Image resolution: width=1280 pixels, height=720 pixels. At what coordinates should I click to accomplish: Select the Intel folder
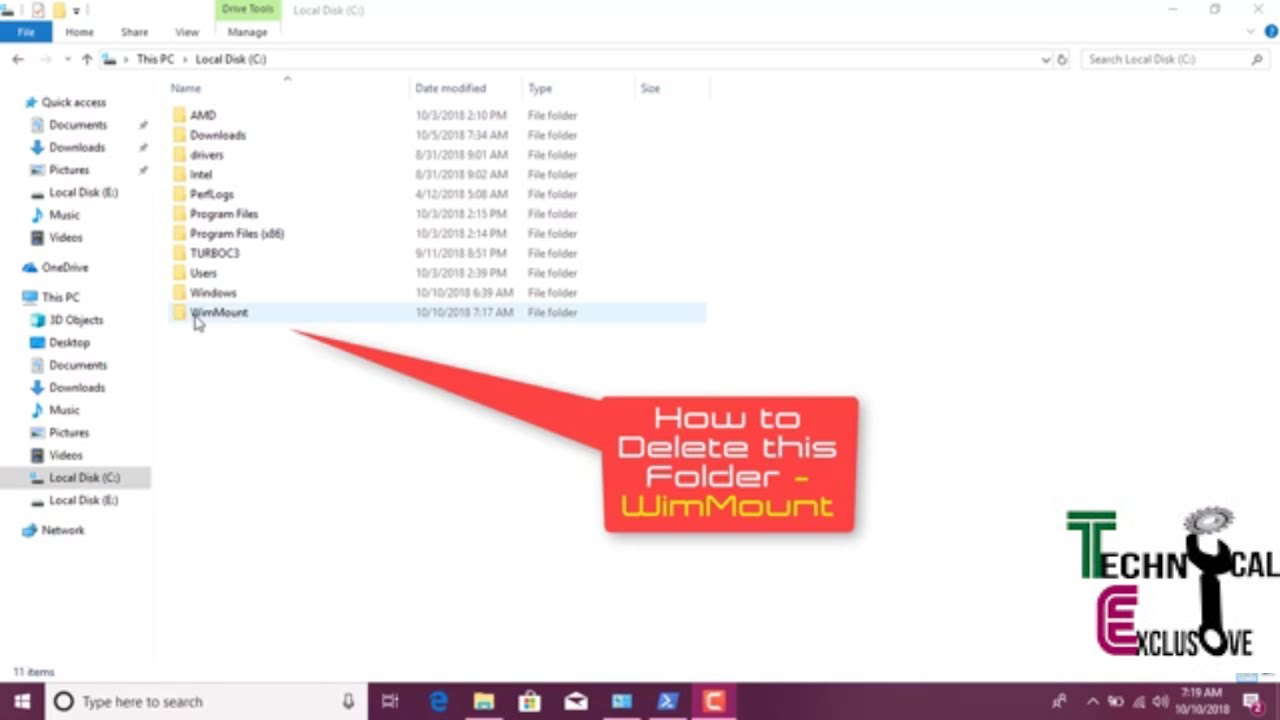201,174
